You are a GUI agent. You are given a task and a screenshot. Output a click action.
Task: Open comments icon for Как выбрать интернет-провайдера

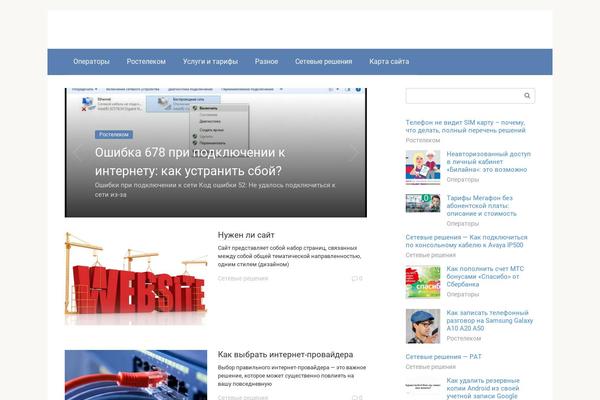point(357,397)
